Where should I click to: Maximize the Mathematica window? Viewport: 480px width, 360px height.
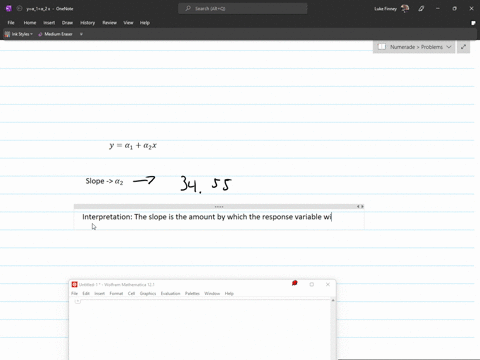[x=312, y=284]
